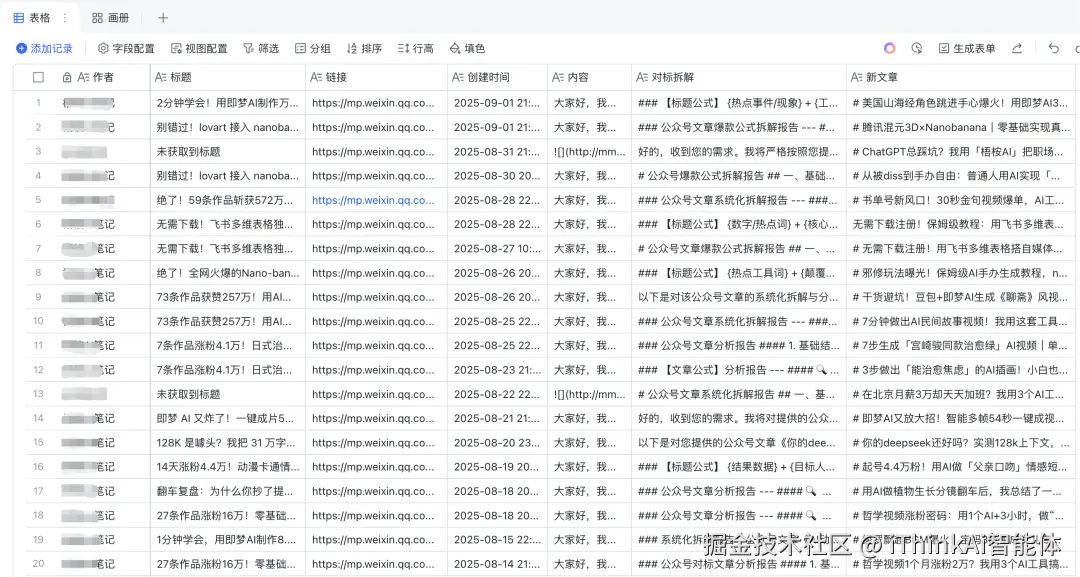Click the 内容 column header
This screenshot has height=577, width=1080.
pyautogui.click(x=590, y=77)
